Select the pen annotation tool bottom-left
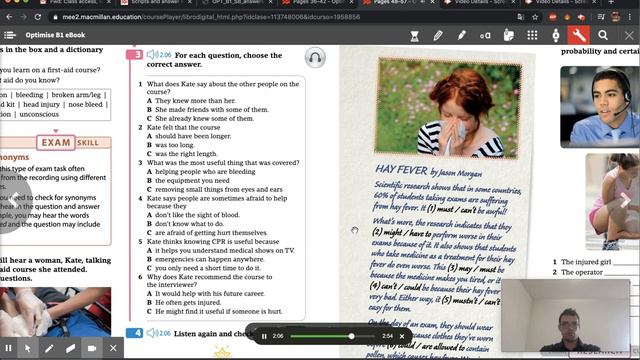This screenshot has height=360, width=640. coord(49,348)
